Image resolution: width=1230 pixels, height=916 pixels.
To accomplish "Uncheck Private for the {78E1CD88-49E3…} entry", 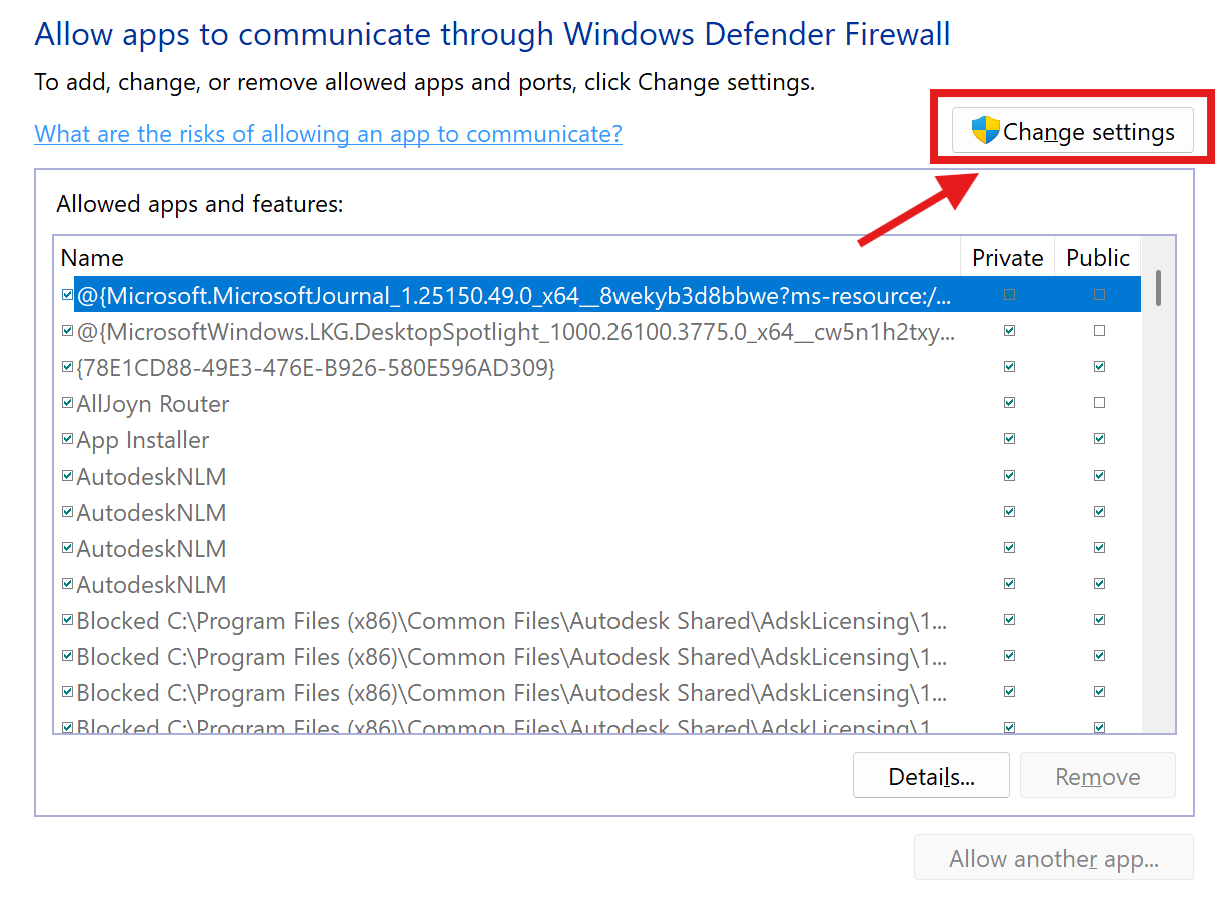I will coord(1009,367).
